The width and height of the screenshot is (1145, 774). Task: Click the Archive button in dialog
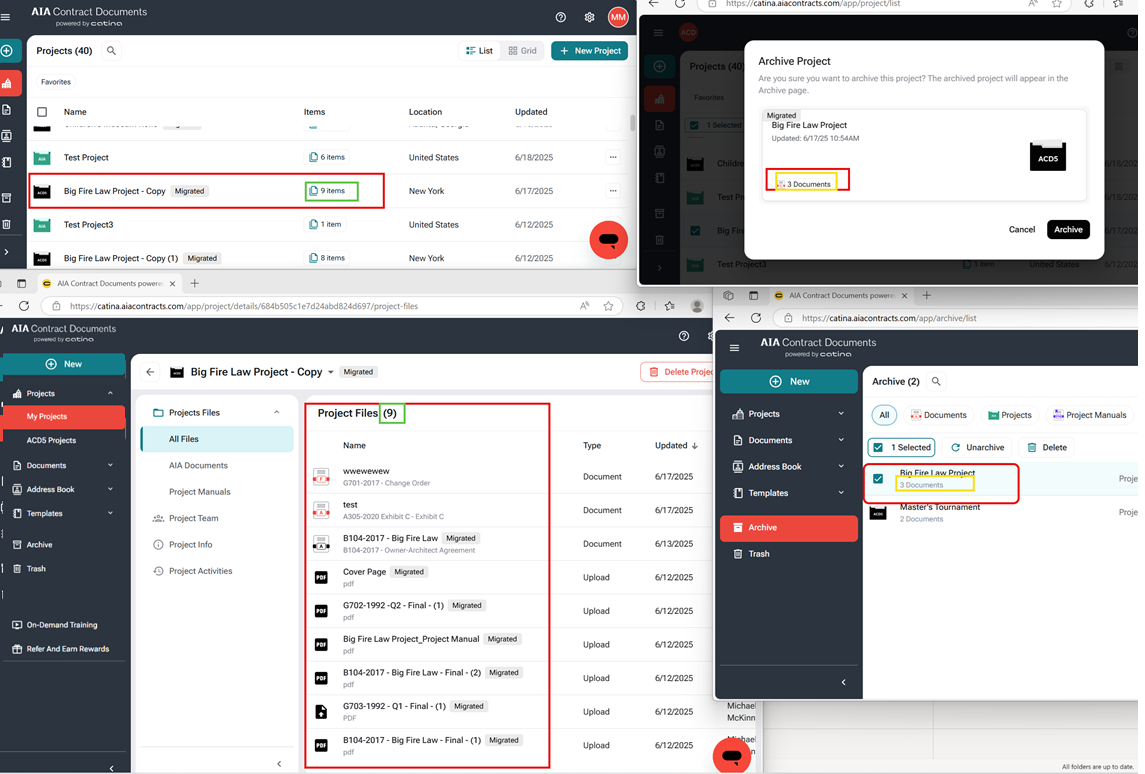pos(1067,229)
